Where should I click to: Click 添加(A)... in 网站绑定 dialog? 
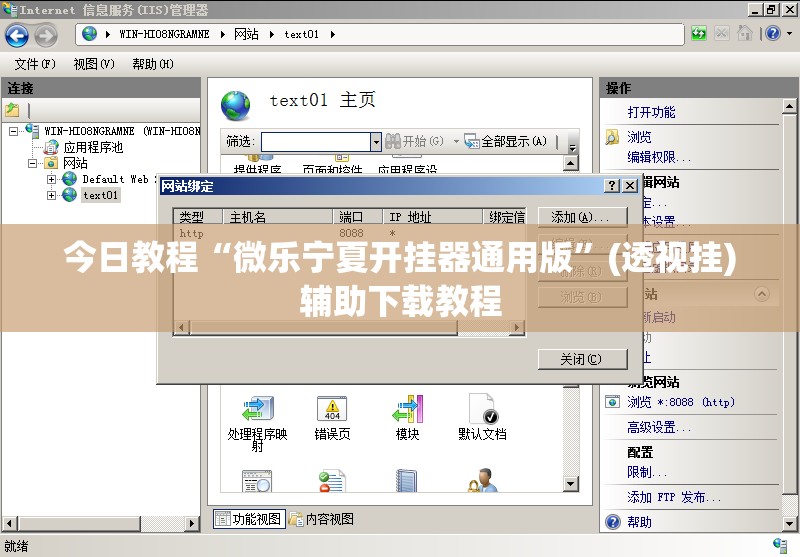click(x=582, y=217)
